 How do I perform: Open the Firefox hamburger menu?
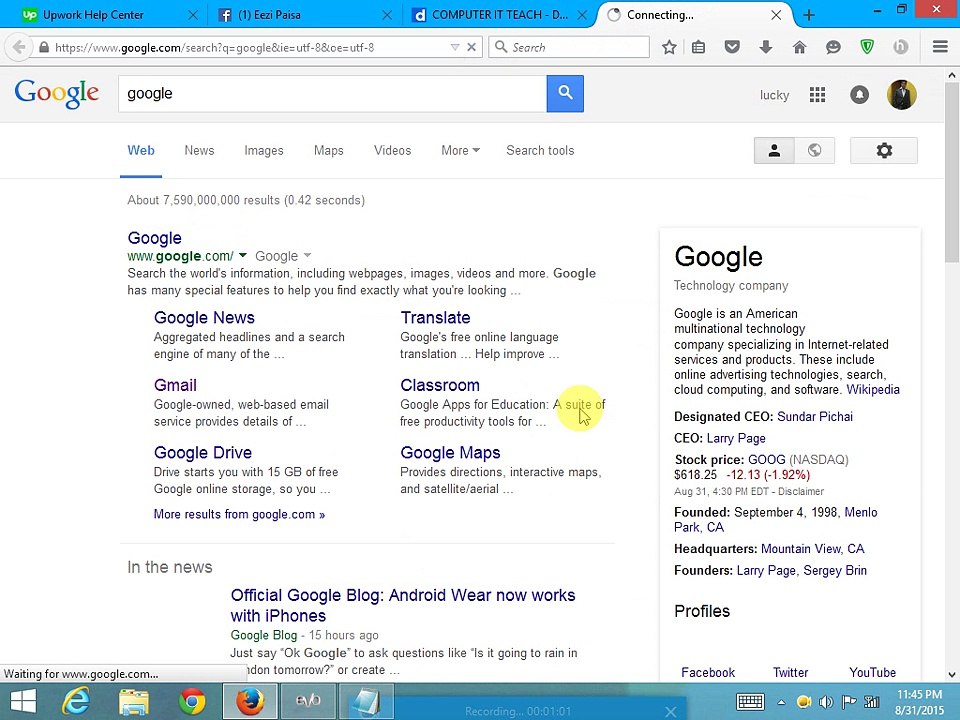pyautogui.click(x=940, y=47)
